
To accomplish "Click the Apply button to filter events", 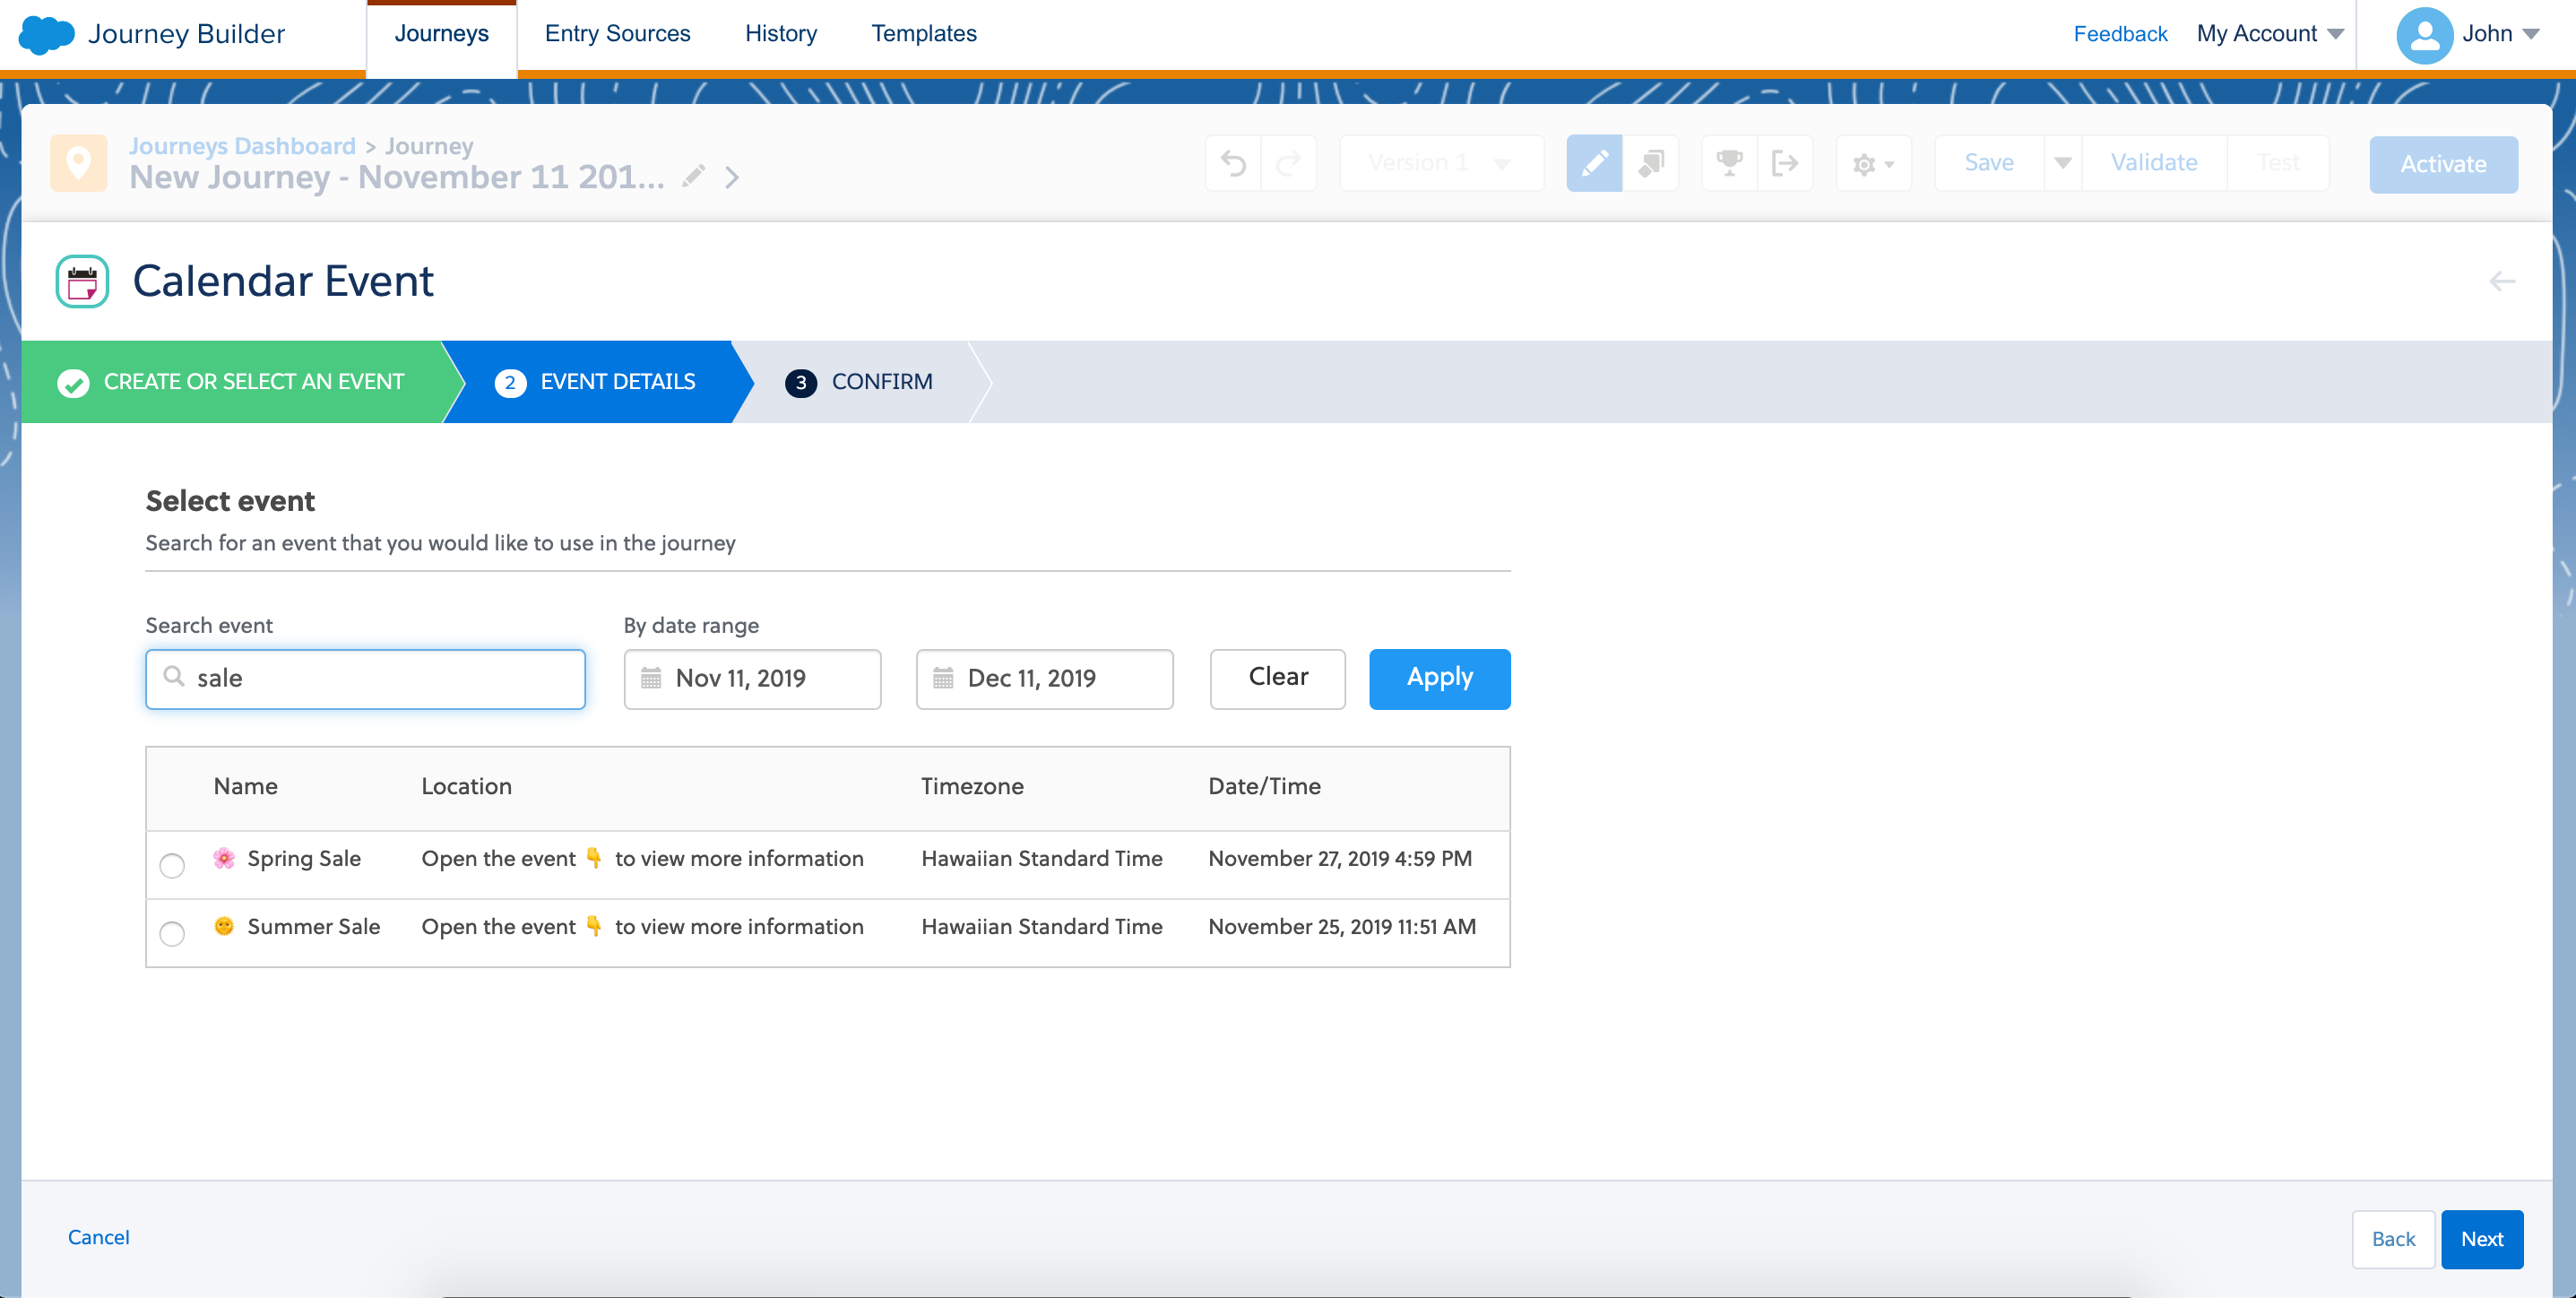I will tap(1438, 677).
